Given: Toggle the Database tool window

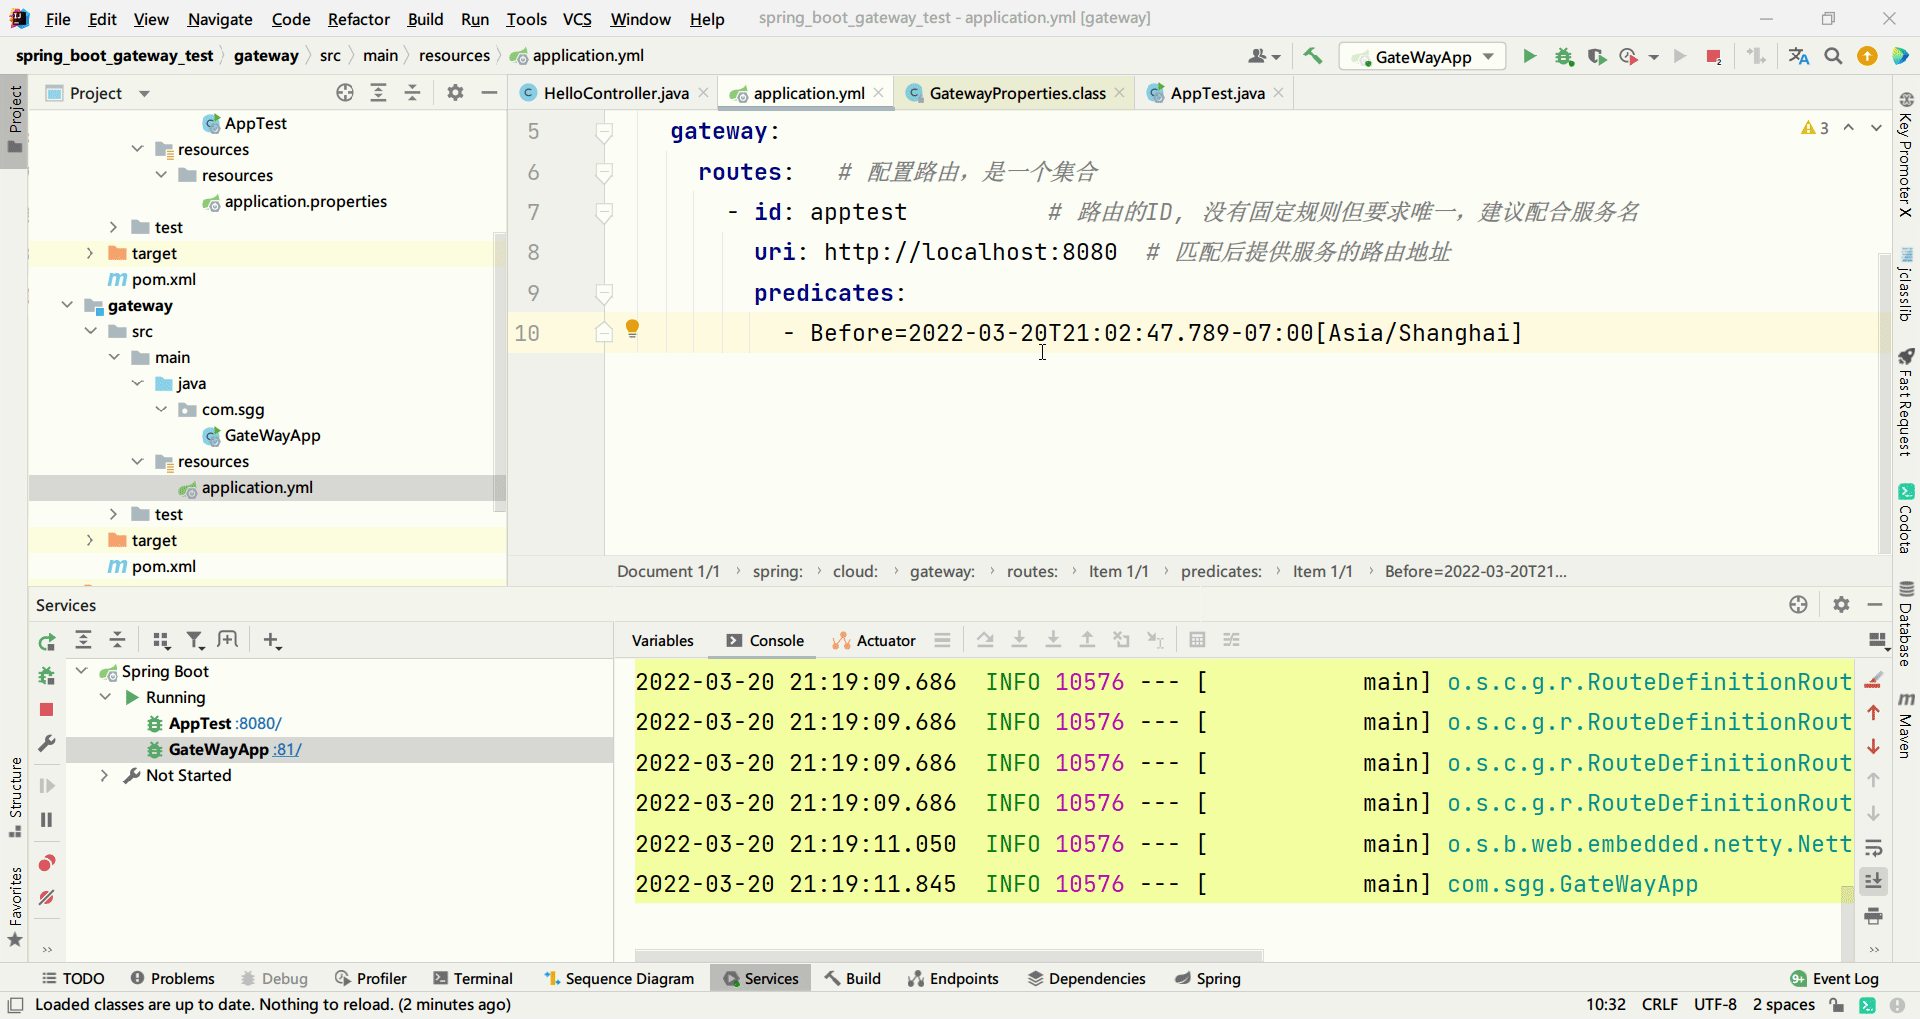Looking at the screenshot, I should (1906, 623).
